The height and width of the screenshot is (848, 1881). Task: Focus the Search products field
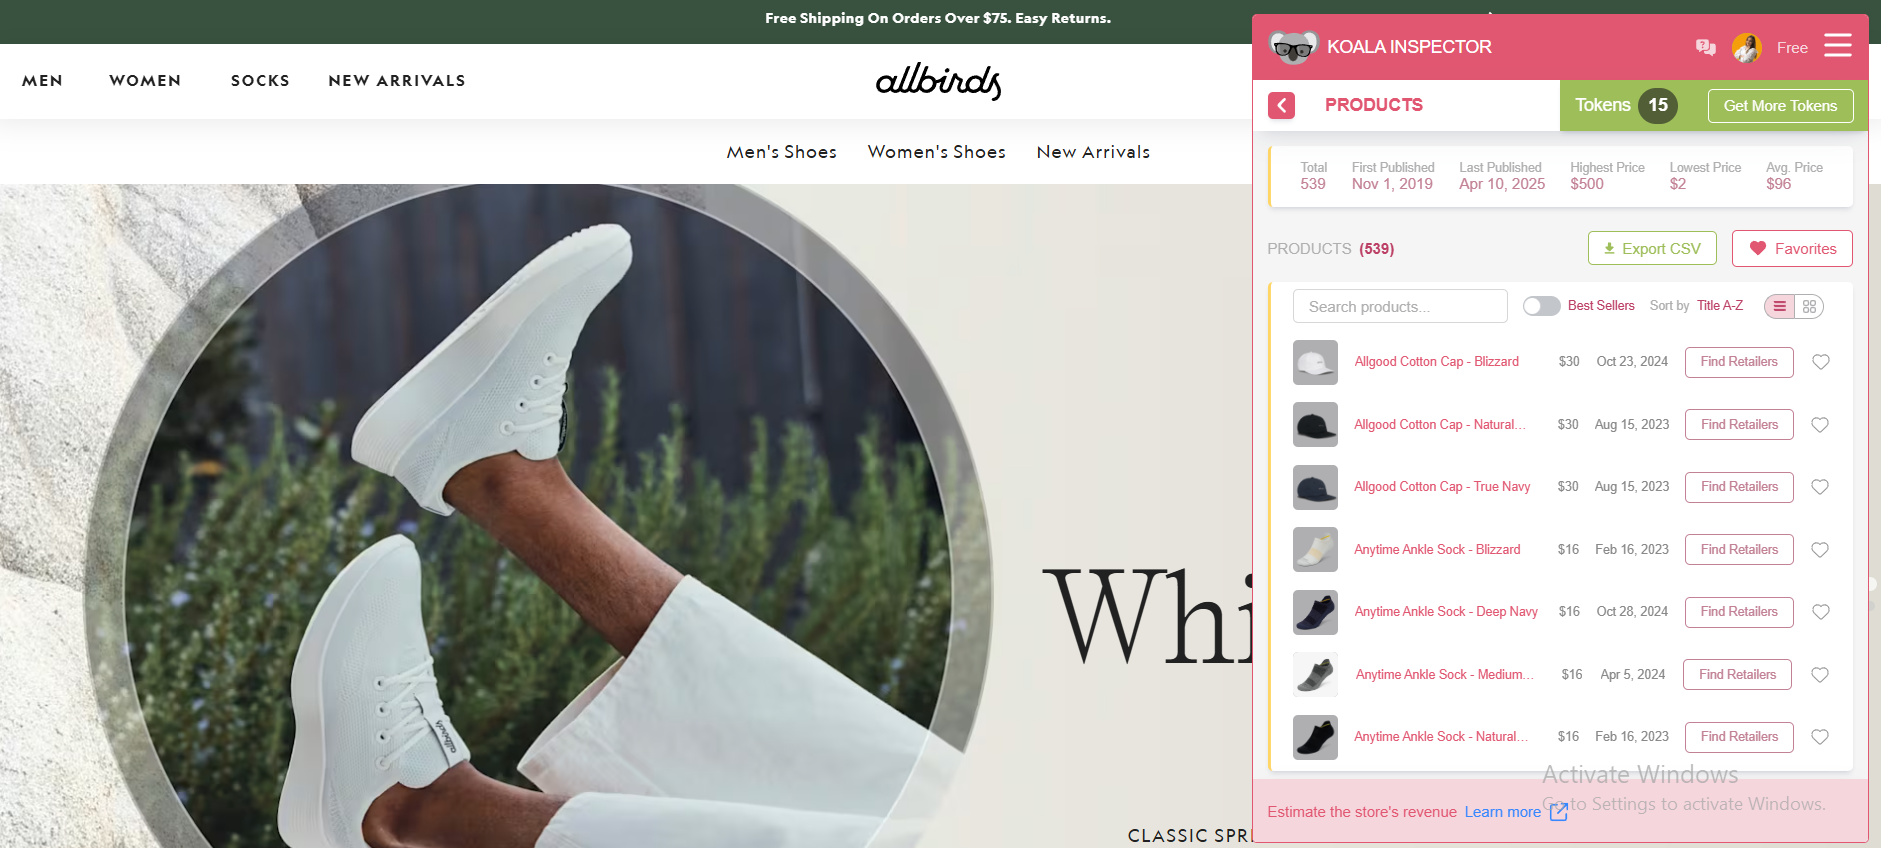[x=1400, y=306]
